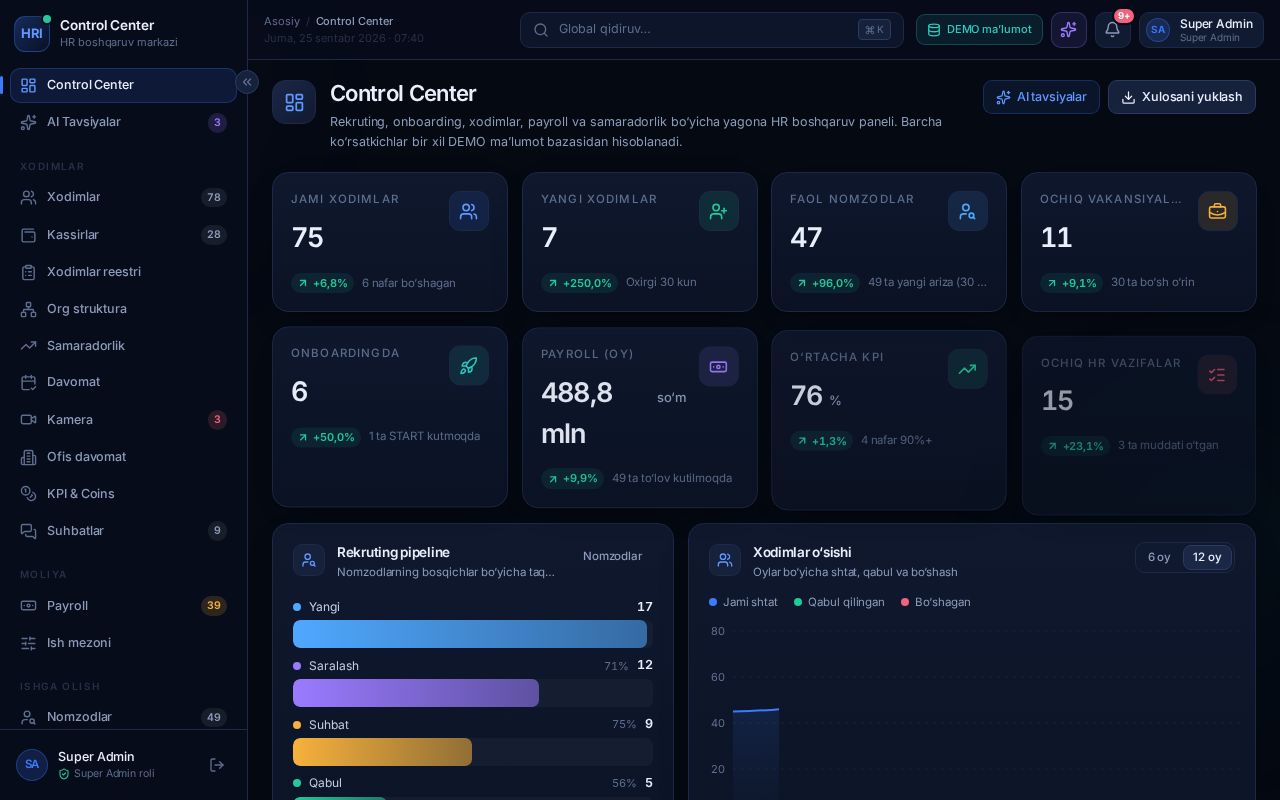Toggle the Qabul qilingan legend series
1280x800 pixels.
(839, 602)
